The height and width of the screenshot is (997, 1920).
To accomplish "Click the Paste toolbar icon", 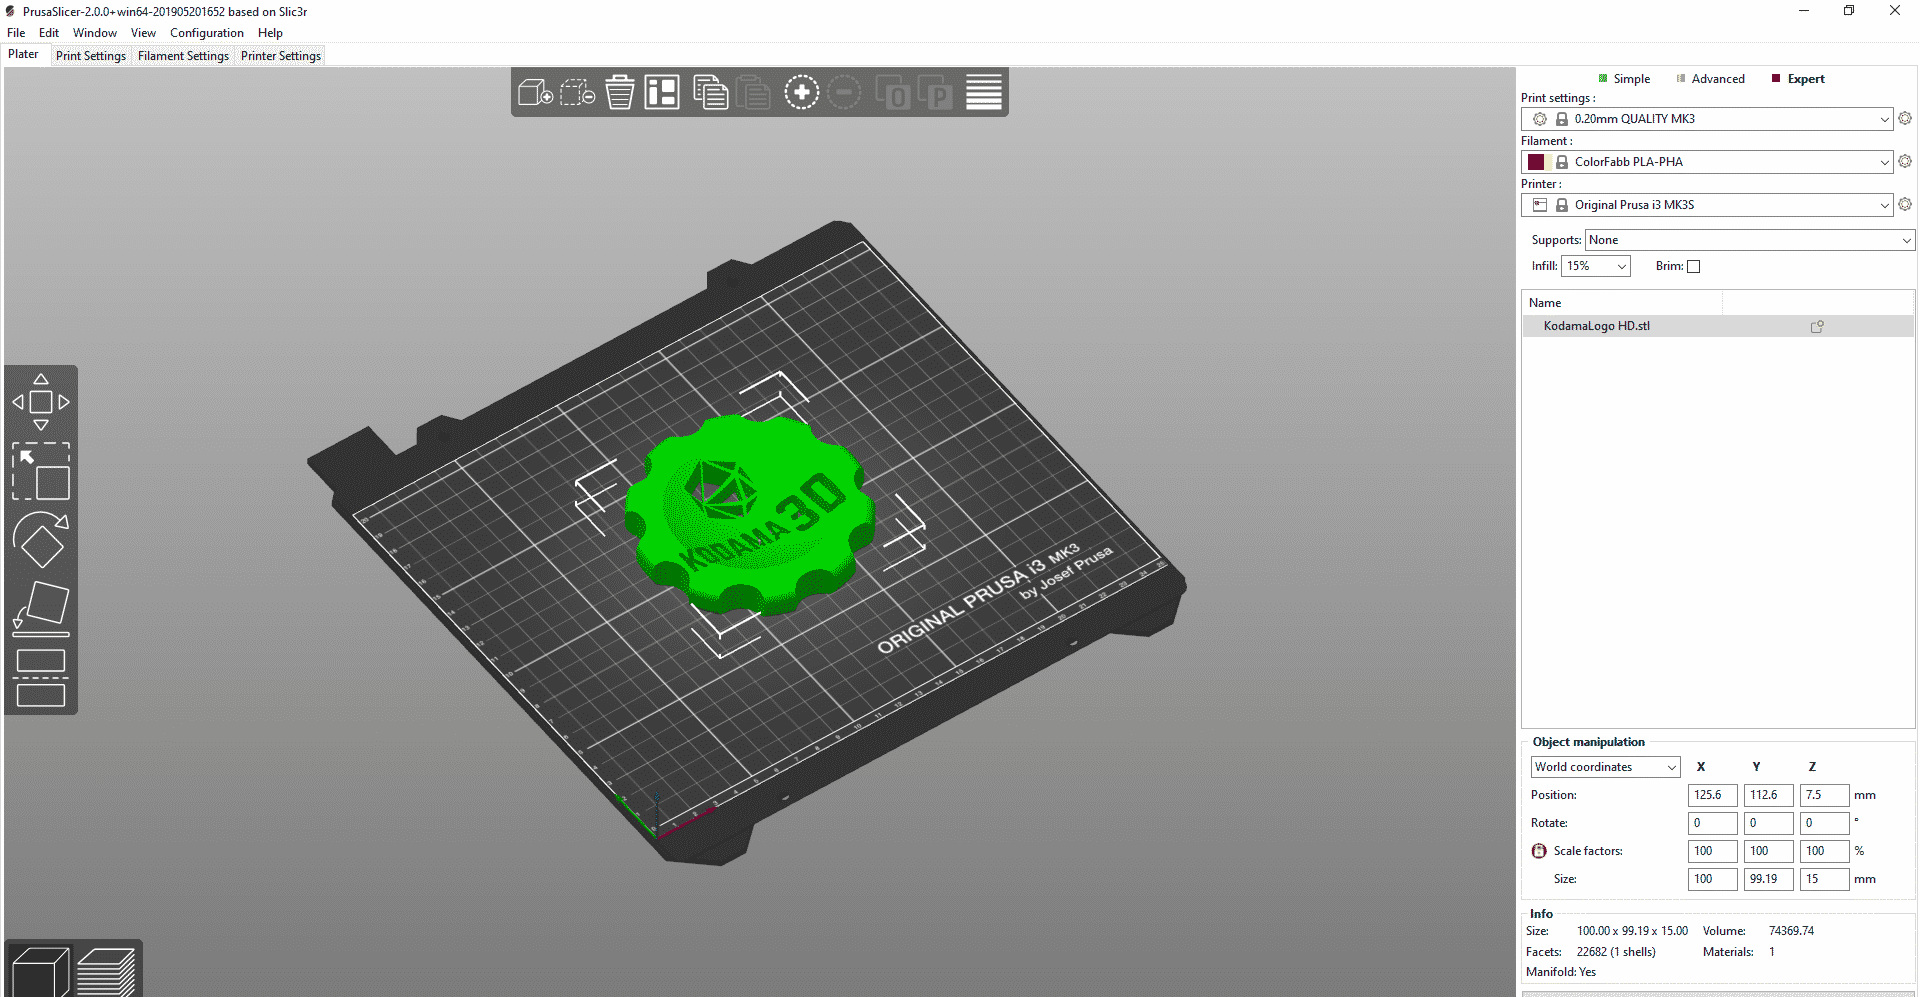I will point(753,93).
